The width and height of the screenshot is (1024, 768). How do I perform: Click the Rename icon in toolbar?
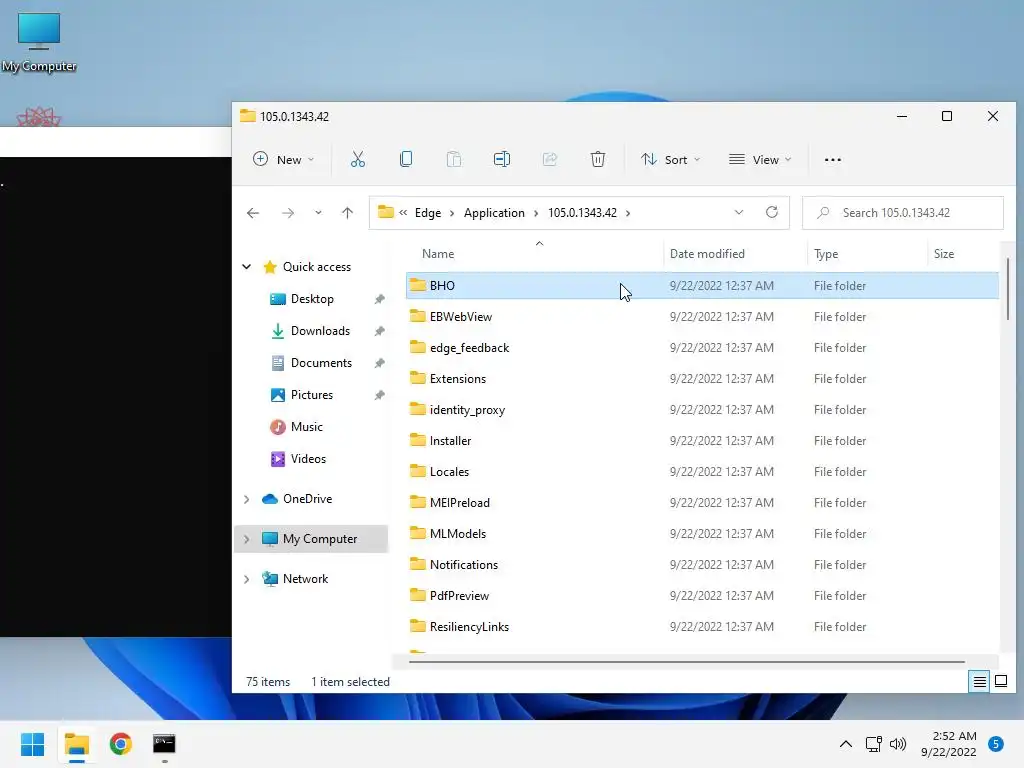(502, 159)
